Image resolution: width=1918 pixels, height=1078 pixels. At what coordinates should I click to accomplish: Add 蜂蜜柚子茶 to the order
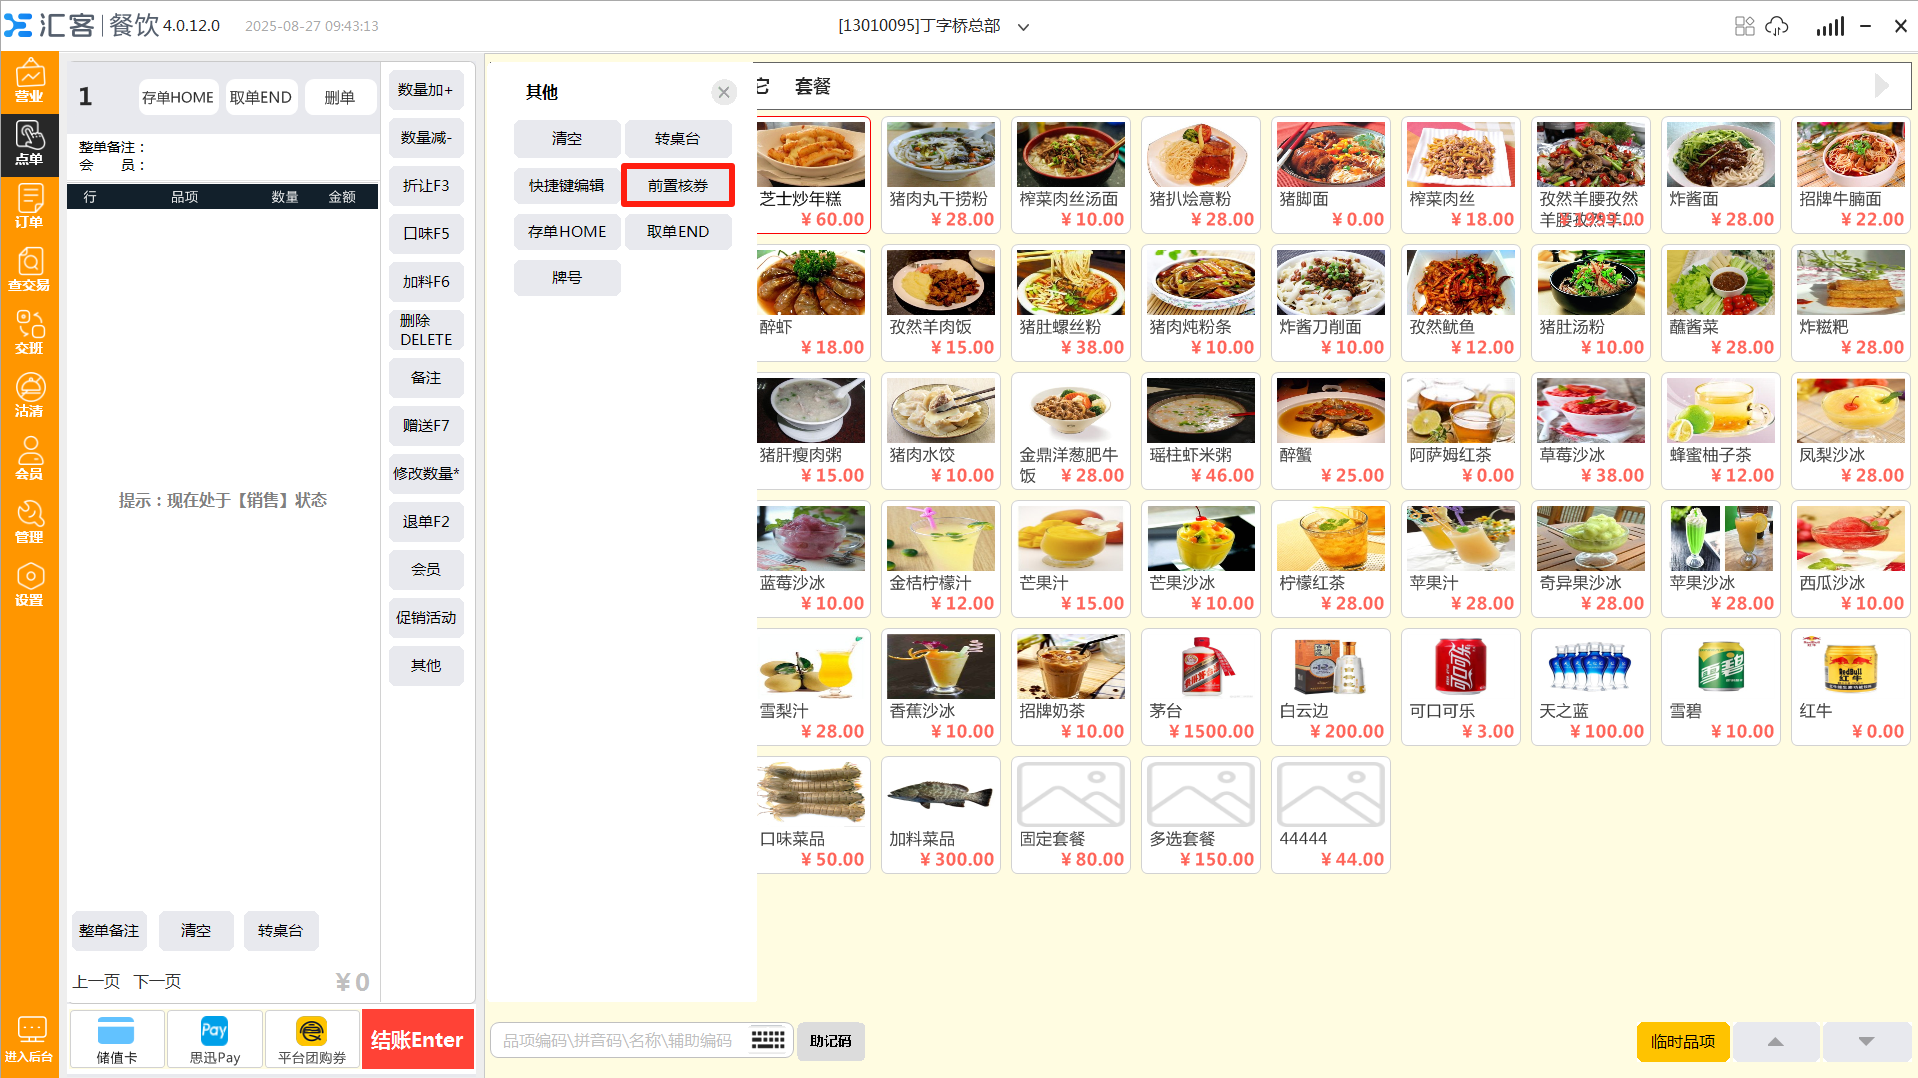(1721, 431)
